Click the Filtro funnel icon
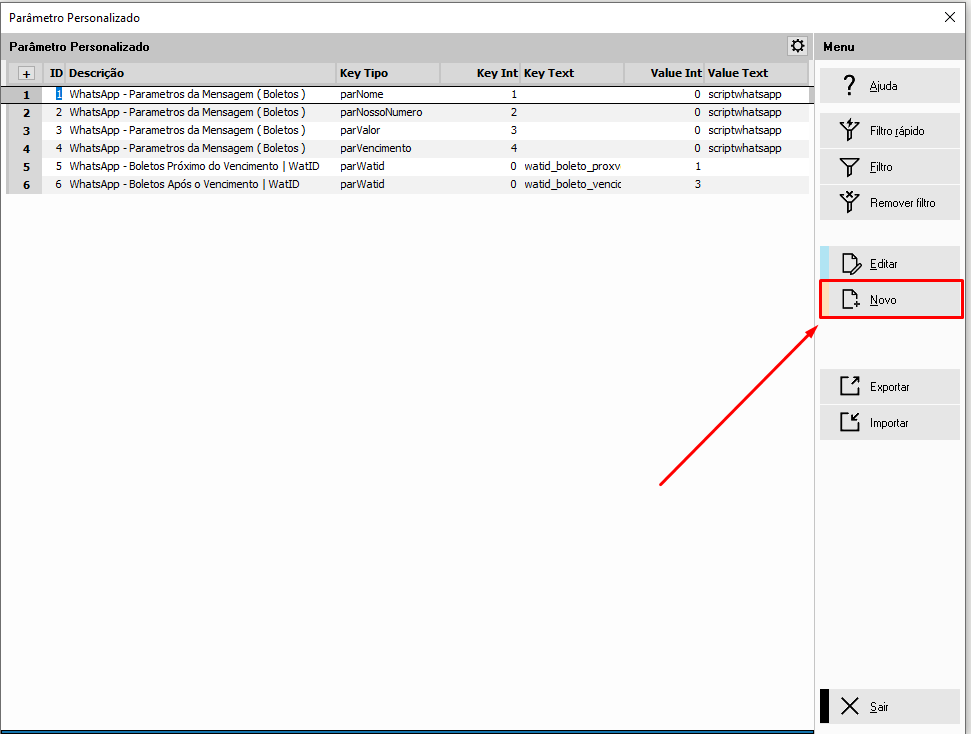 (849, 167)
